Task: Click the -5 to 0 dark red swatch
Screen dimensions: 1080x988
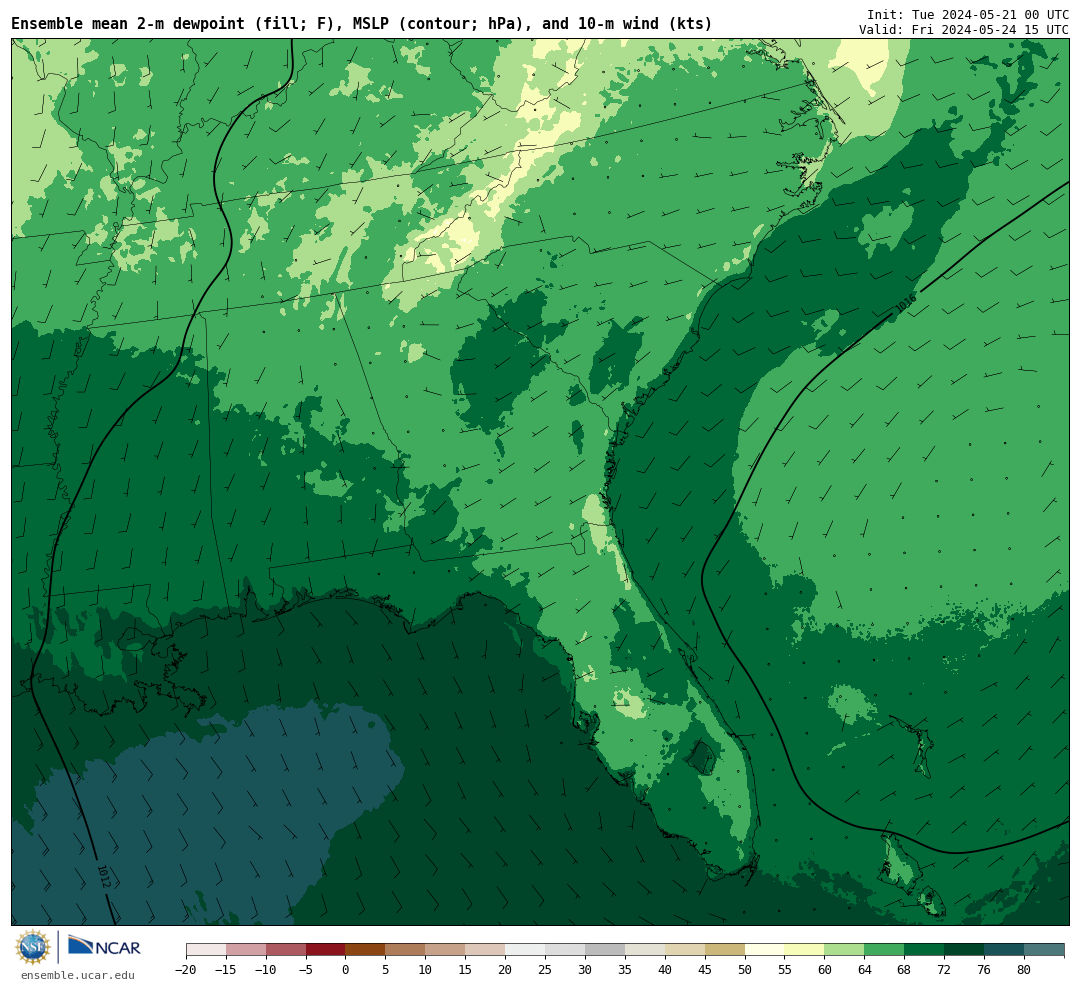Action: pyautogui.click(x=325, y=950)
